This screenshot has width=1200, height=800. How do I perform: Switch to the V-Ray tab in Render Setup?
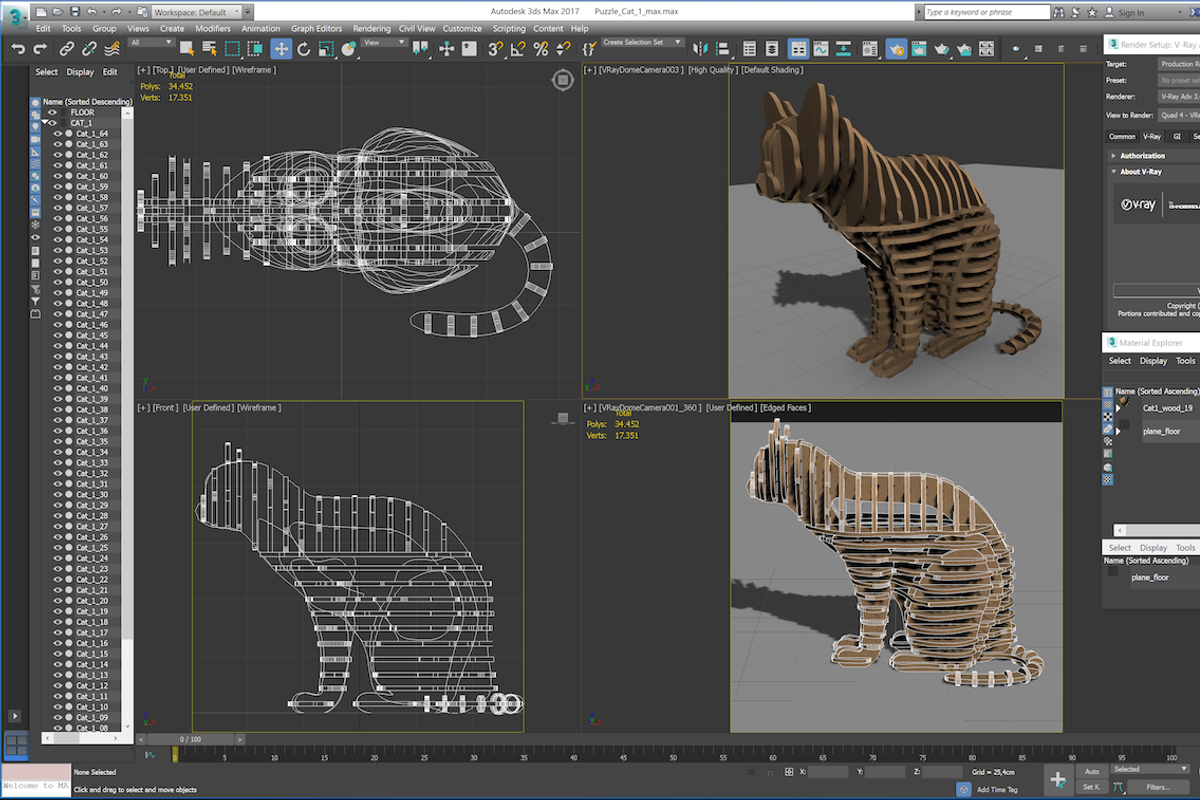coord(1152,136)
